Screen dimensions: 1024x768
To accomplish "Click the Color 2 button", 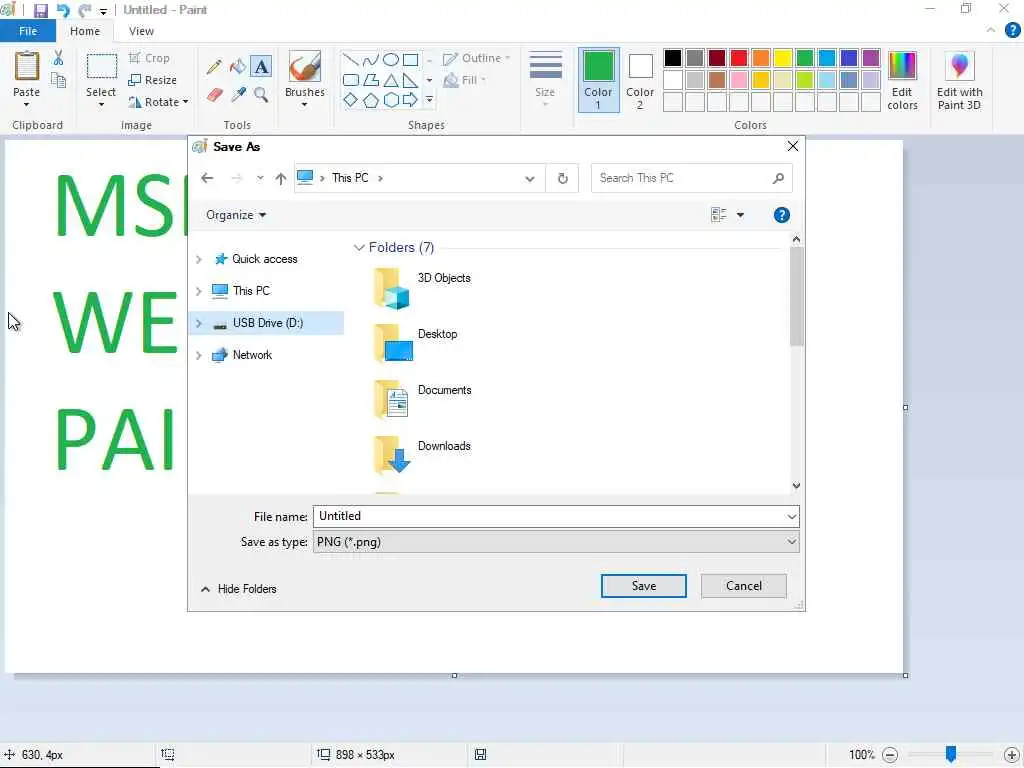I will (x=640, y=80).
